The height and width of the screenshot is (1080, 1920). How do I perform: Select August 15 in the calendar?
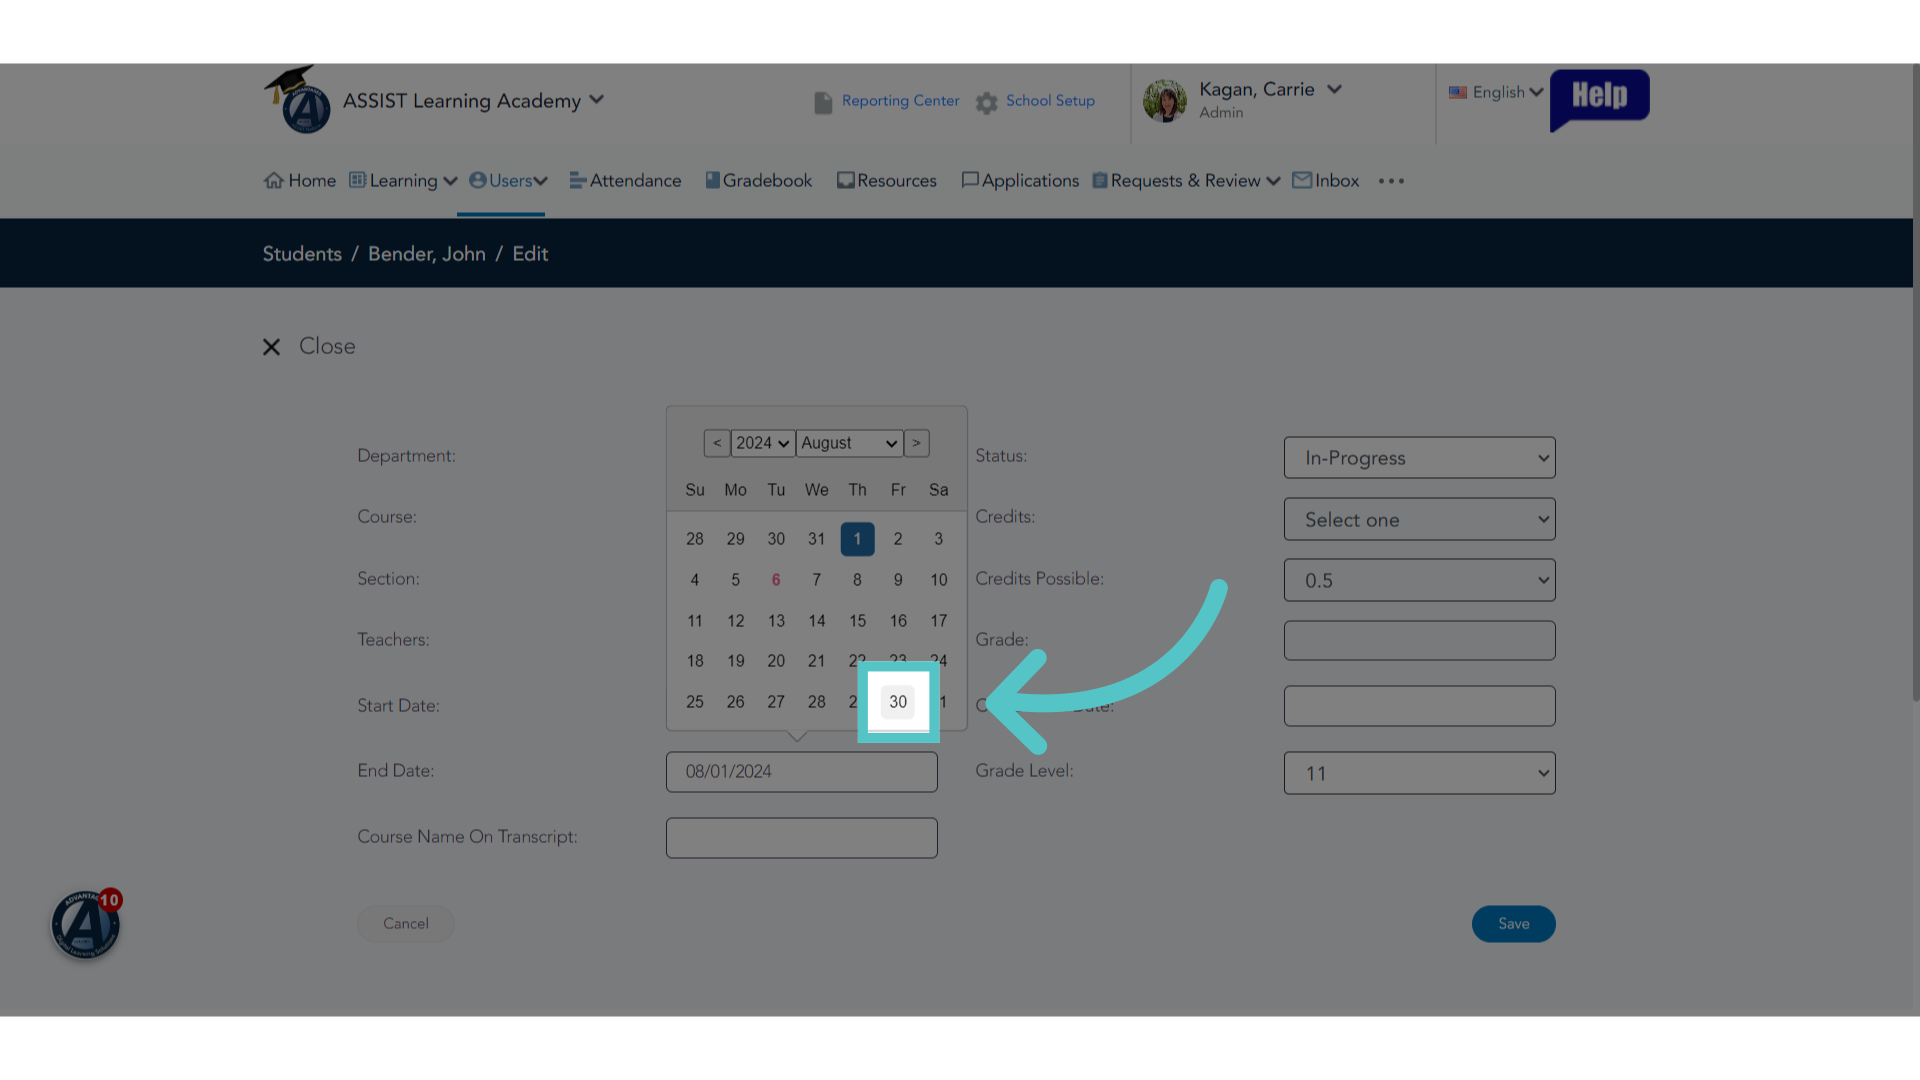pos(857,621)
